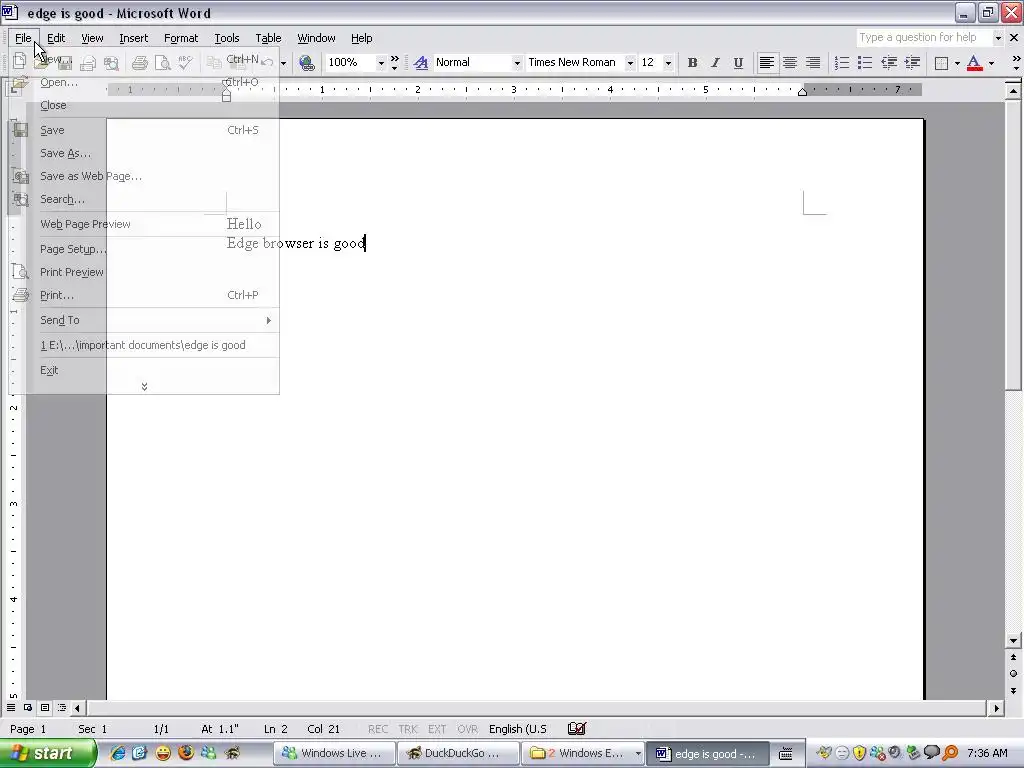Click the New Blank Document icon
The width and height of the screenshot is (1024, 768).
pos(19,61)
